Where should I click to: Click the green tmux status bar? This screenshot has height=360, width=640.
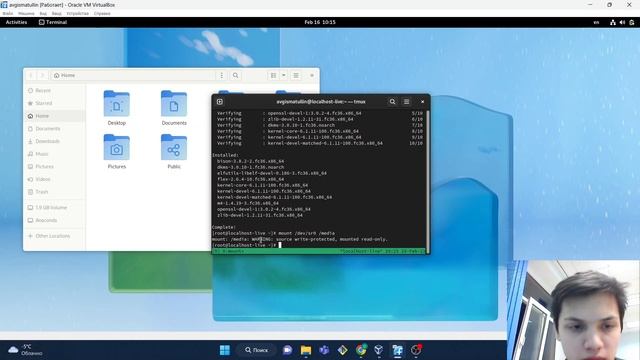319,251
